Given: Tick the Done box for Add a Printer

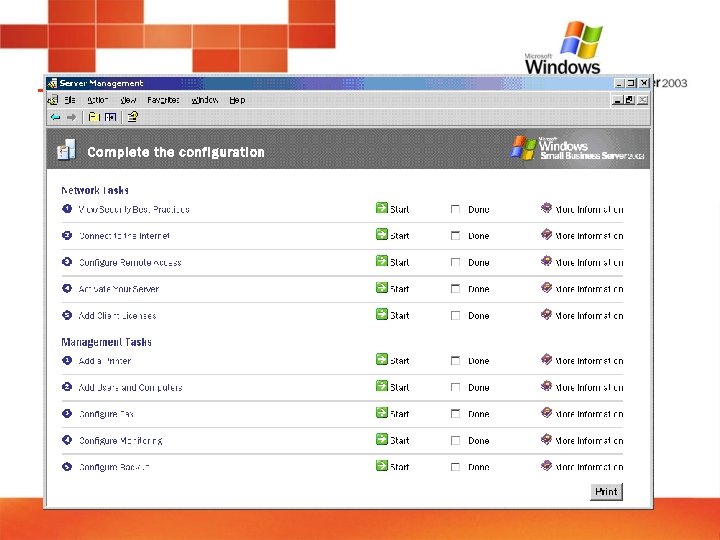Looking at the screenshot, I should tap(455, 361).
